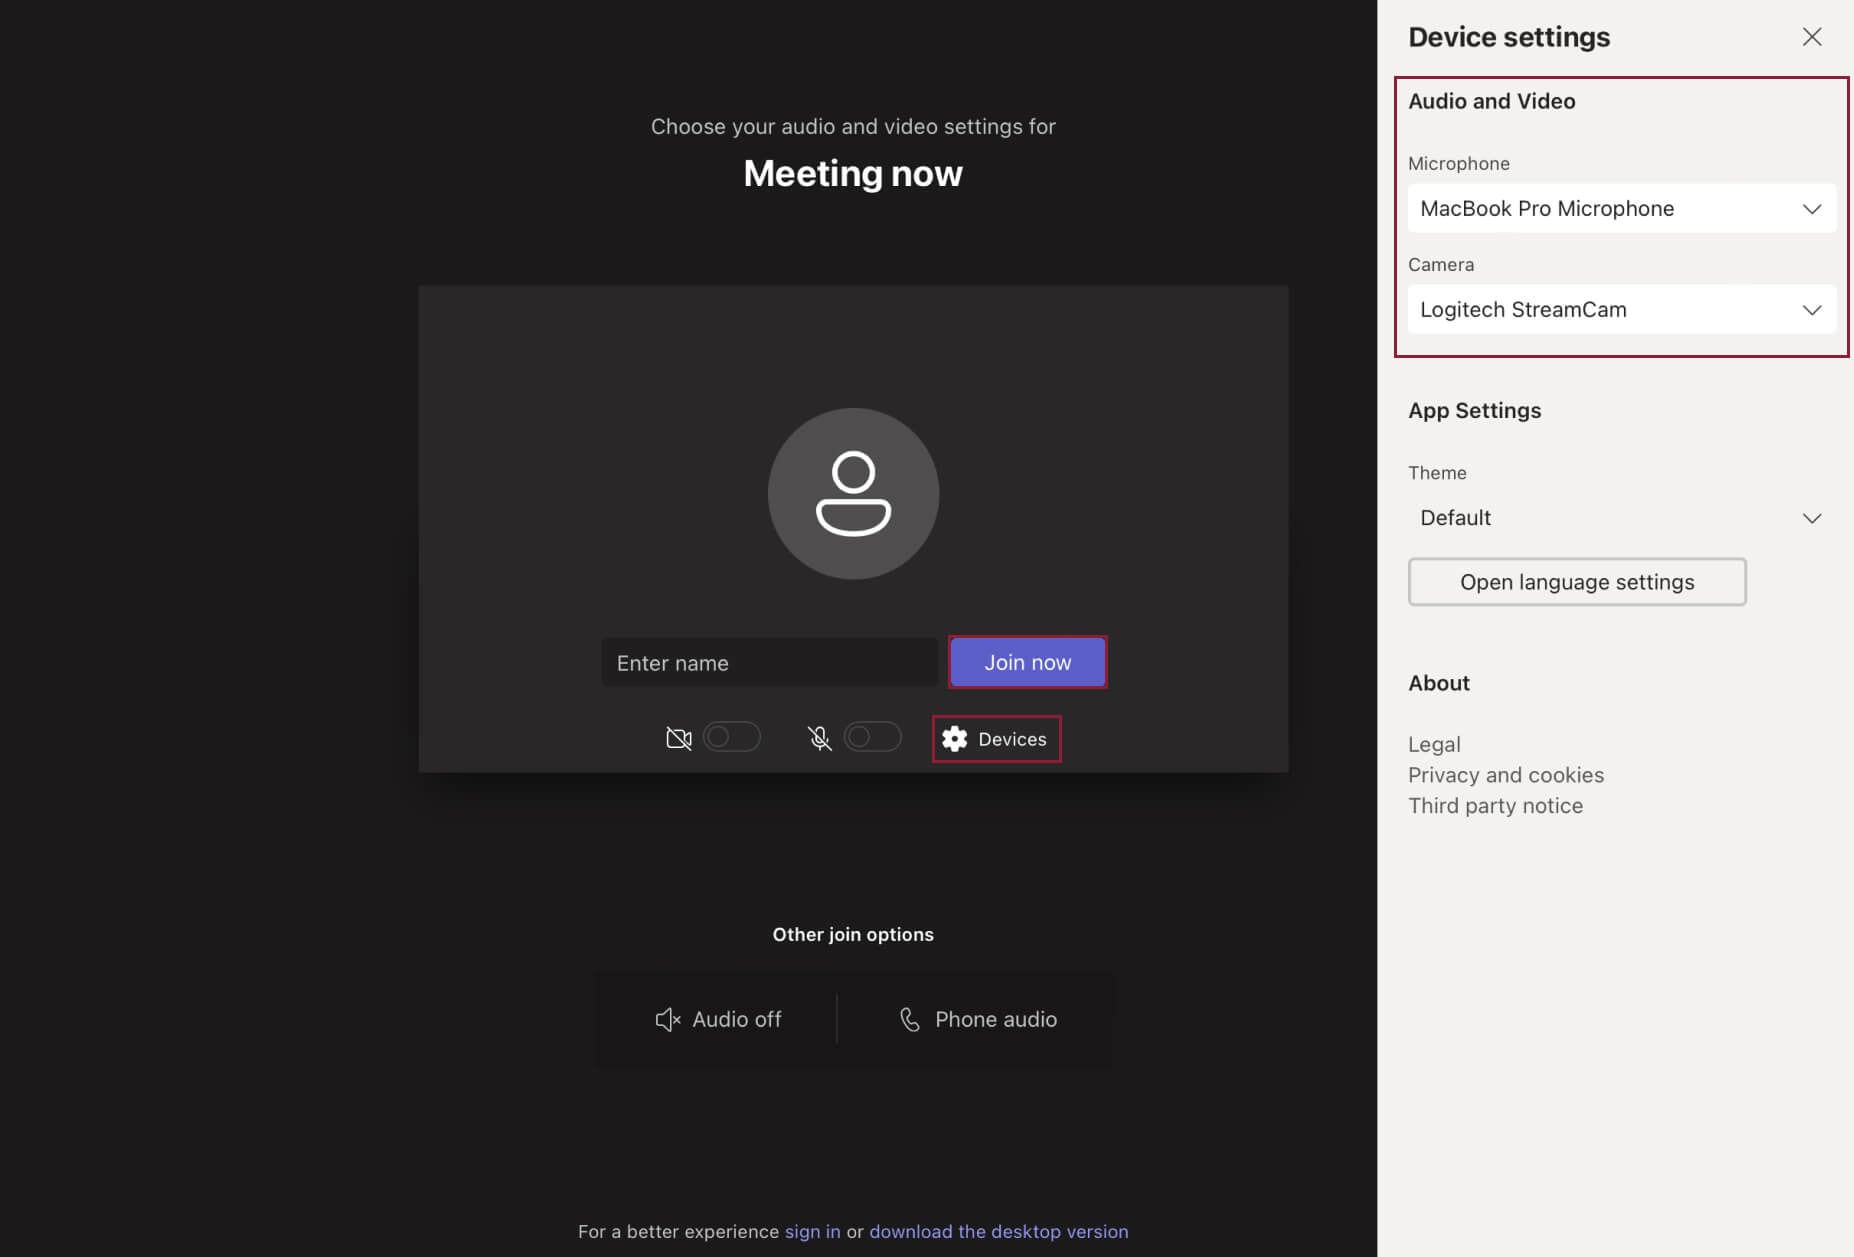
Task: Click the Devices gear icon
Action: 955,739
